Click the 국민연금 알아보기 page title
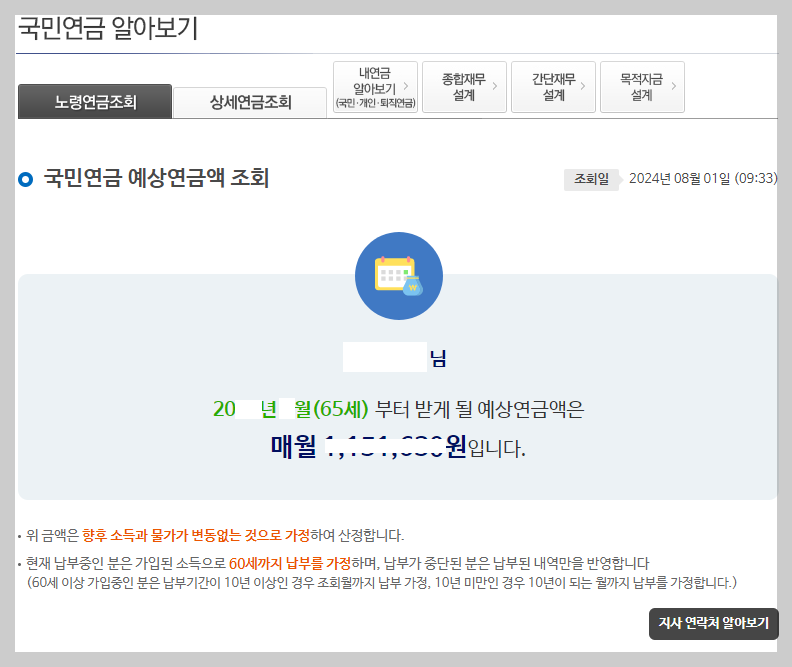This screenshot has height=667, width=792. (x=108, y=28)
